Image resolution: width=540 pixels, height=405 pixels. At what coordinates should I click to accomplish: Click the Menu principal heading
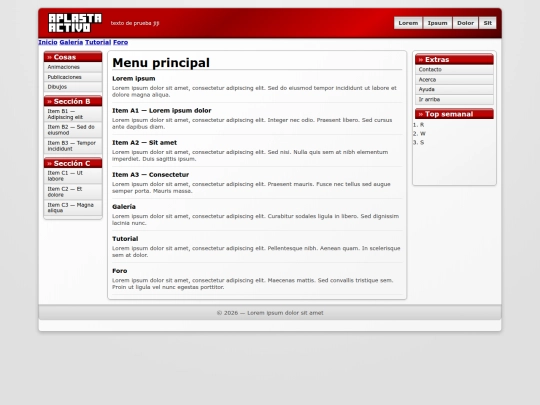[x=161, y=63]
